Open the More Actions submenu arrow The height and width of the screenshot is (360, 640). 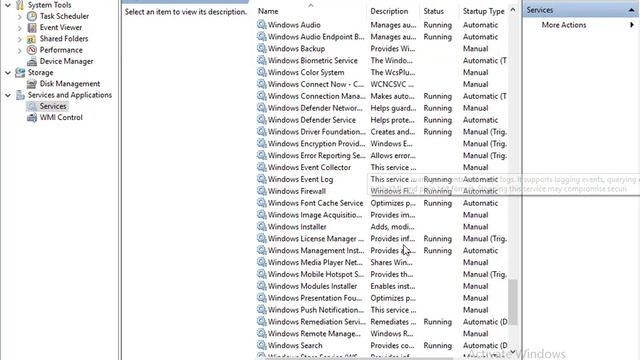[631, 25]
